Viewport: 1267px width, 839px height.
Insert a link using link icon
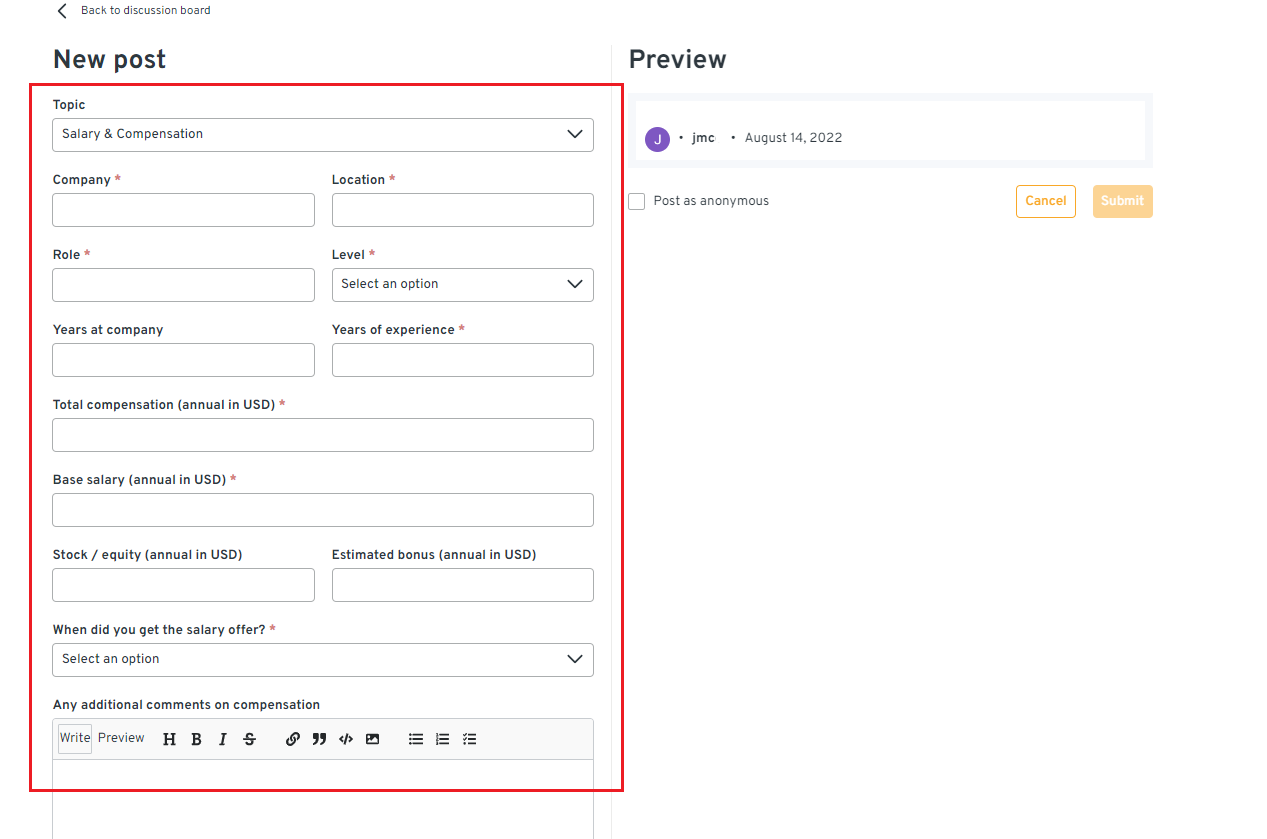[292, 739]
